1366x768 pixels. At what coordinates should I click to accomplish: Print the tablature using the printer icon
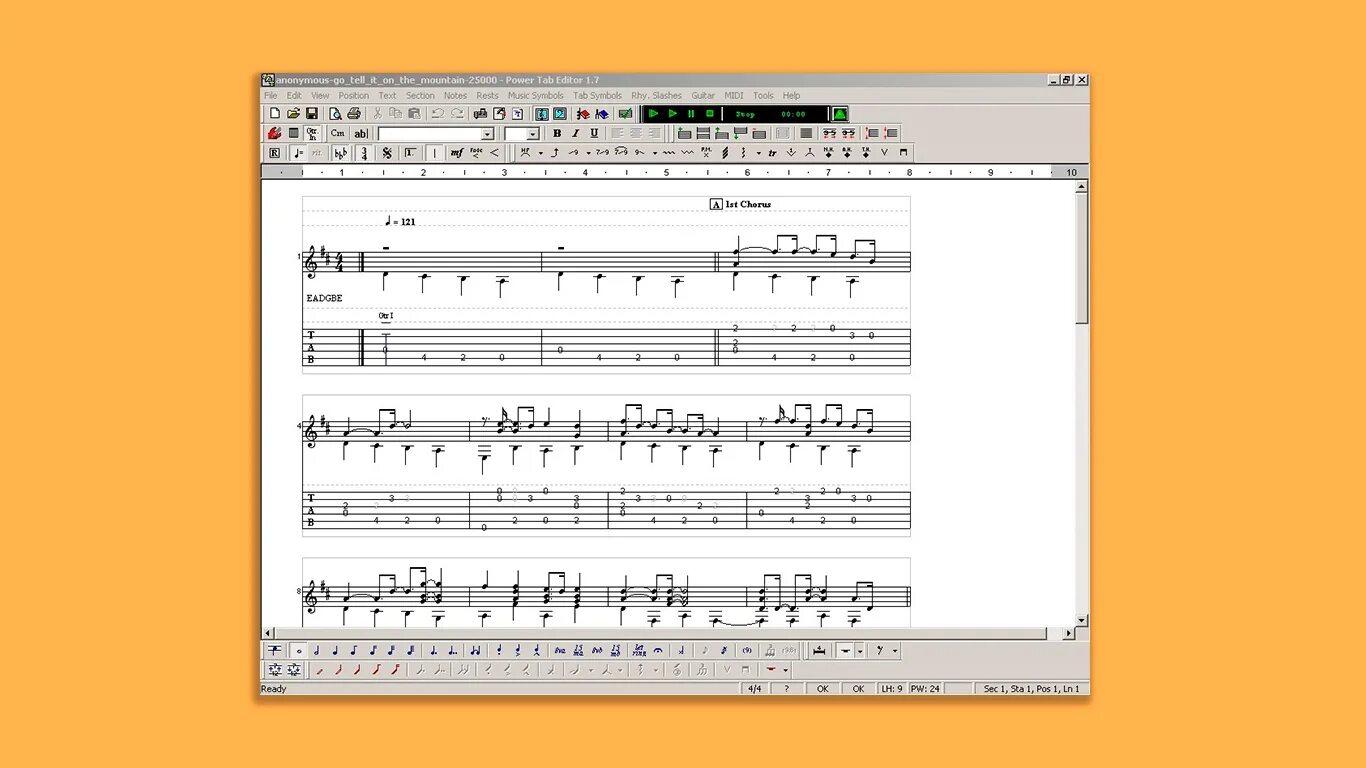click(x=353, y=113)
